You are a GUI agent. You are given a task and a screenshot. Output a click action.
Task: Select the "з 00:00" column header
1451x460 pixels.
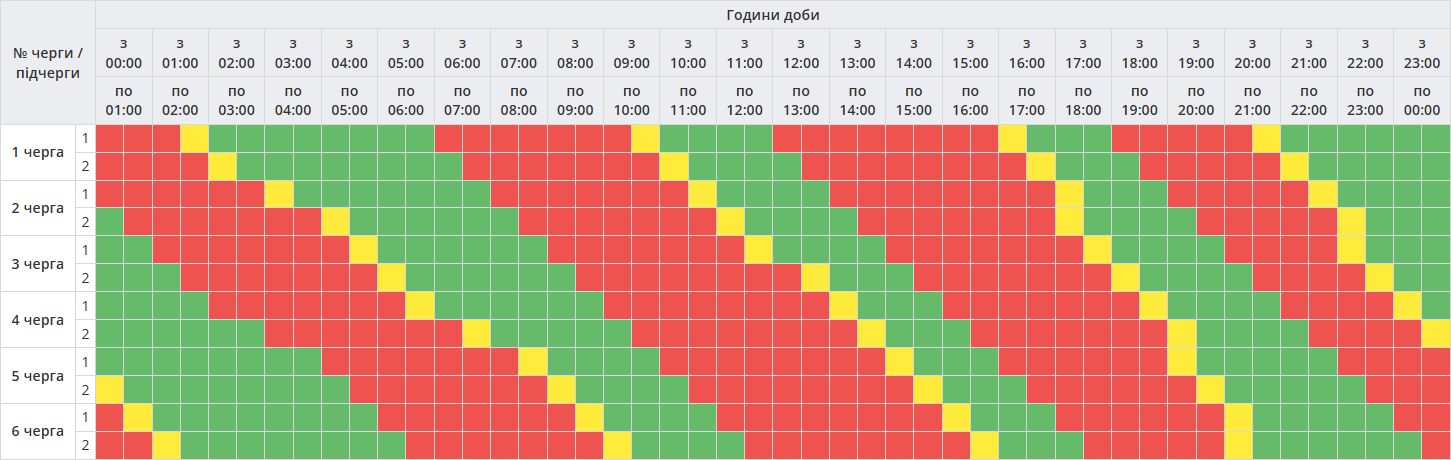coord(124,53)
